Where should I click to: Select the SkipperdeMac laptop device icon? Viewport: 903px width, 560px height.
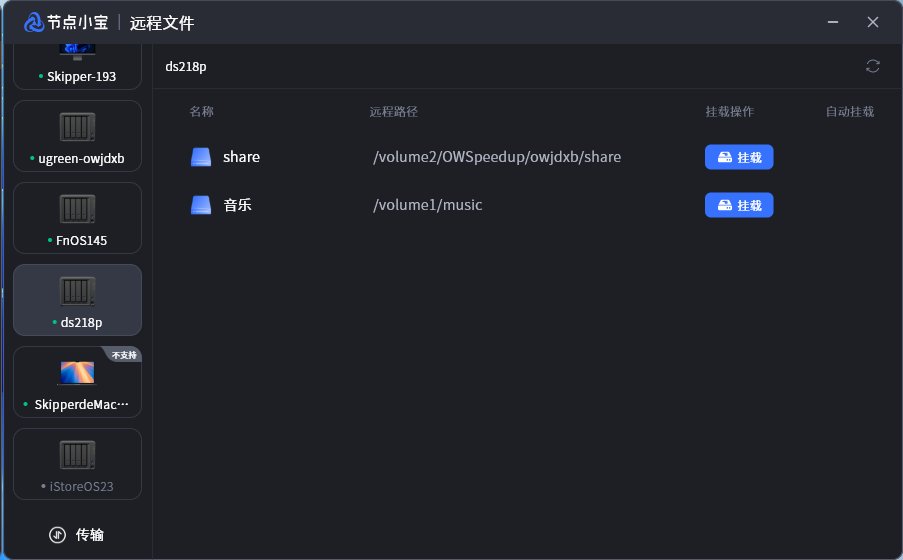click(77, 373)
